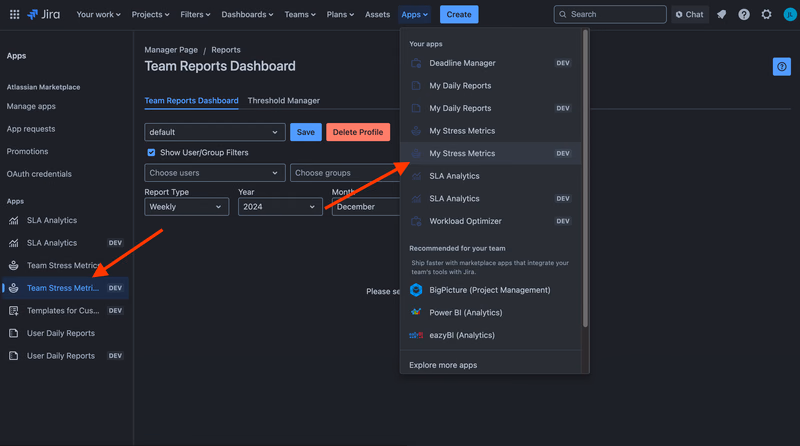The width and height of the screenshot is (800, 446).
Task: Open the Assets menu item
Action: [377, 14]
